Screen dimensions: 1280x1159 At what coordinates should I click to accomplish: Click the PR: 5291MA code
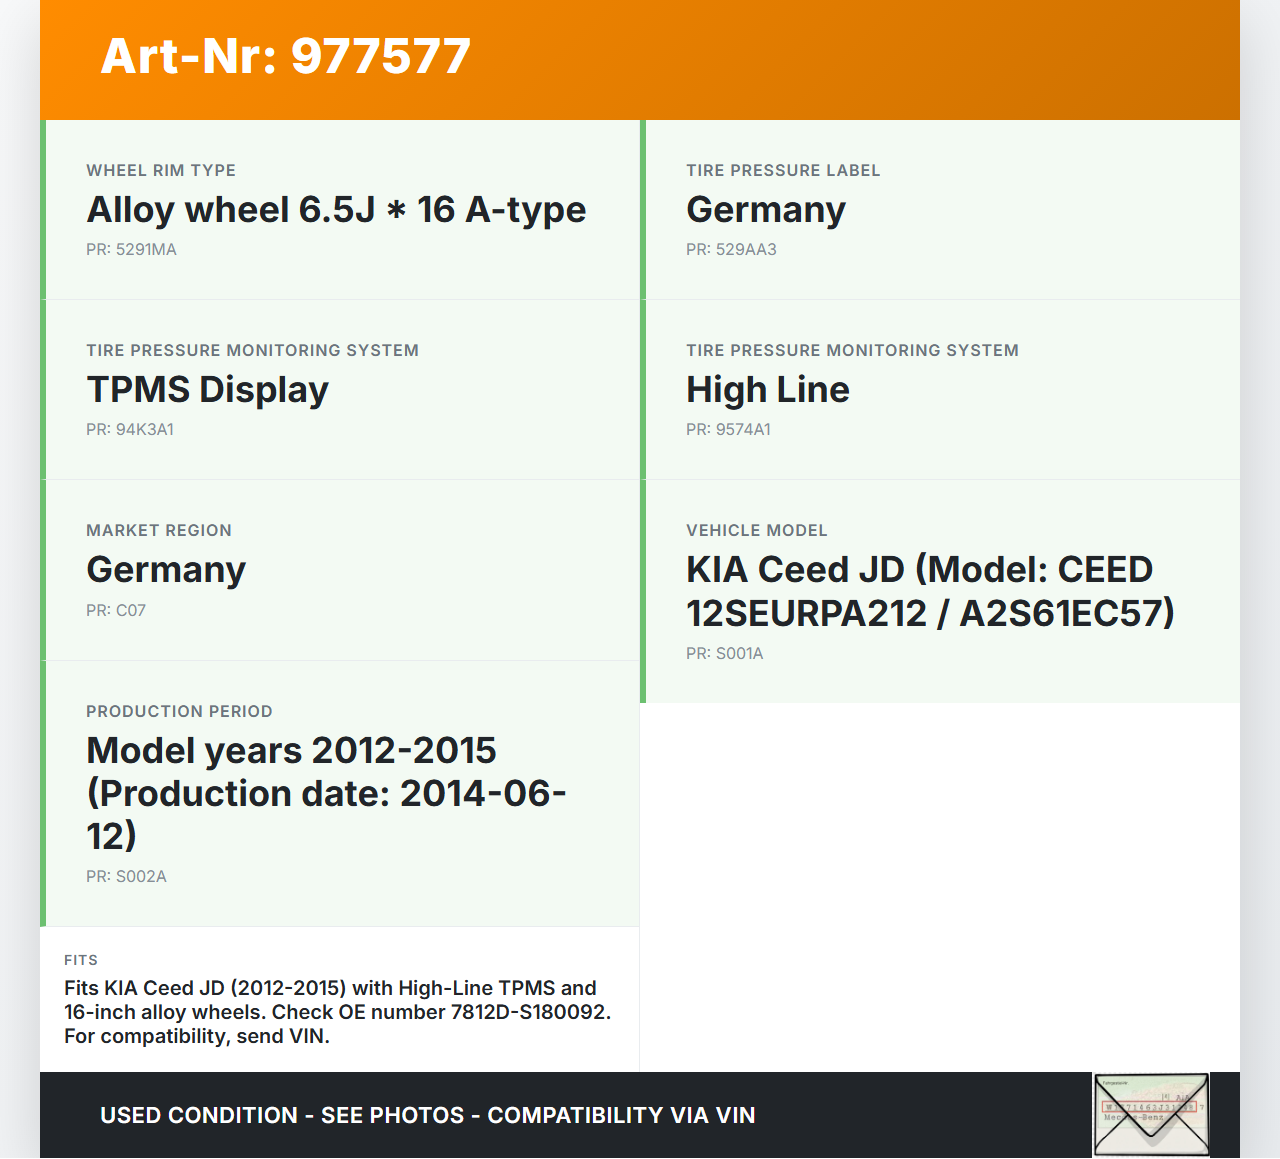tap(131, 249)
